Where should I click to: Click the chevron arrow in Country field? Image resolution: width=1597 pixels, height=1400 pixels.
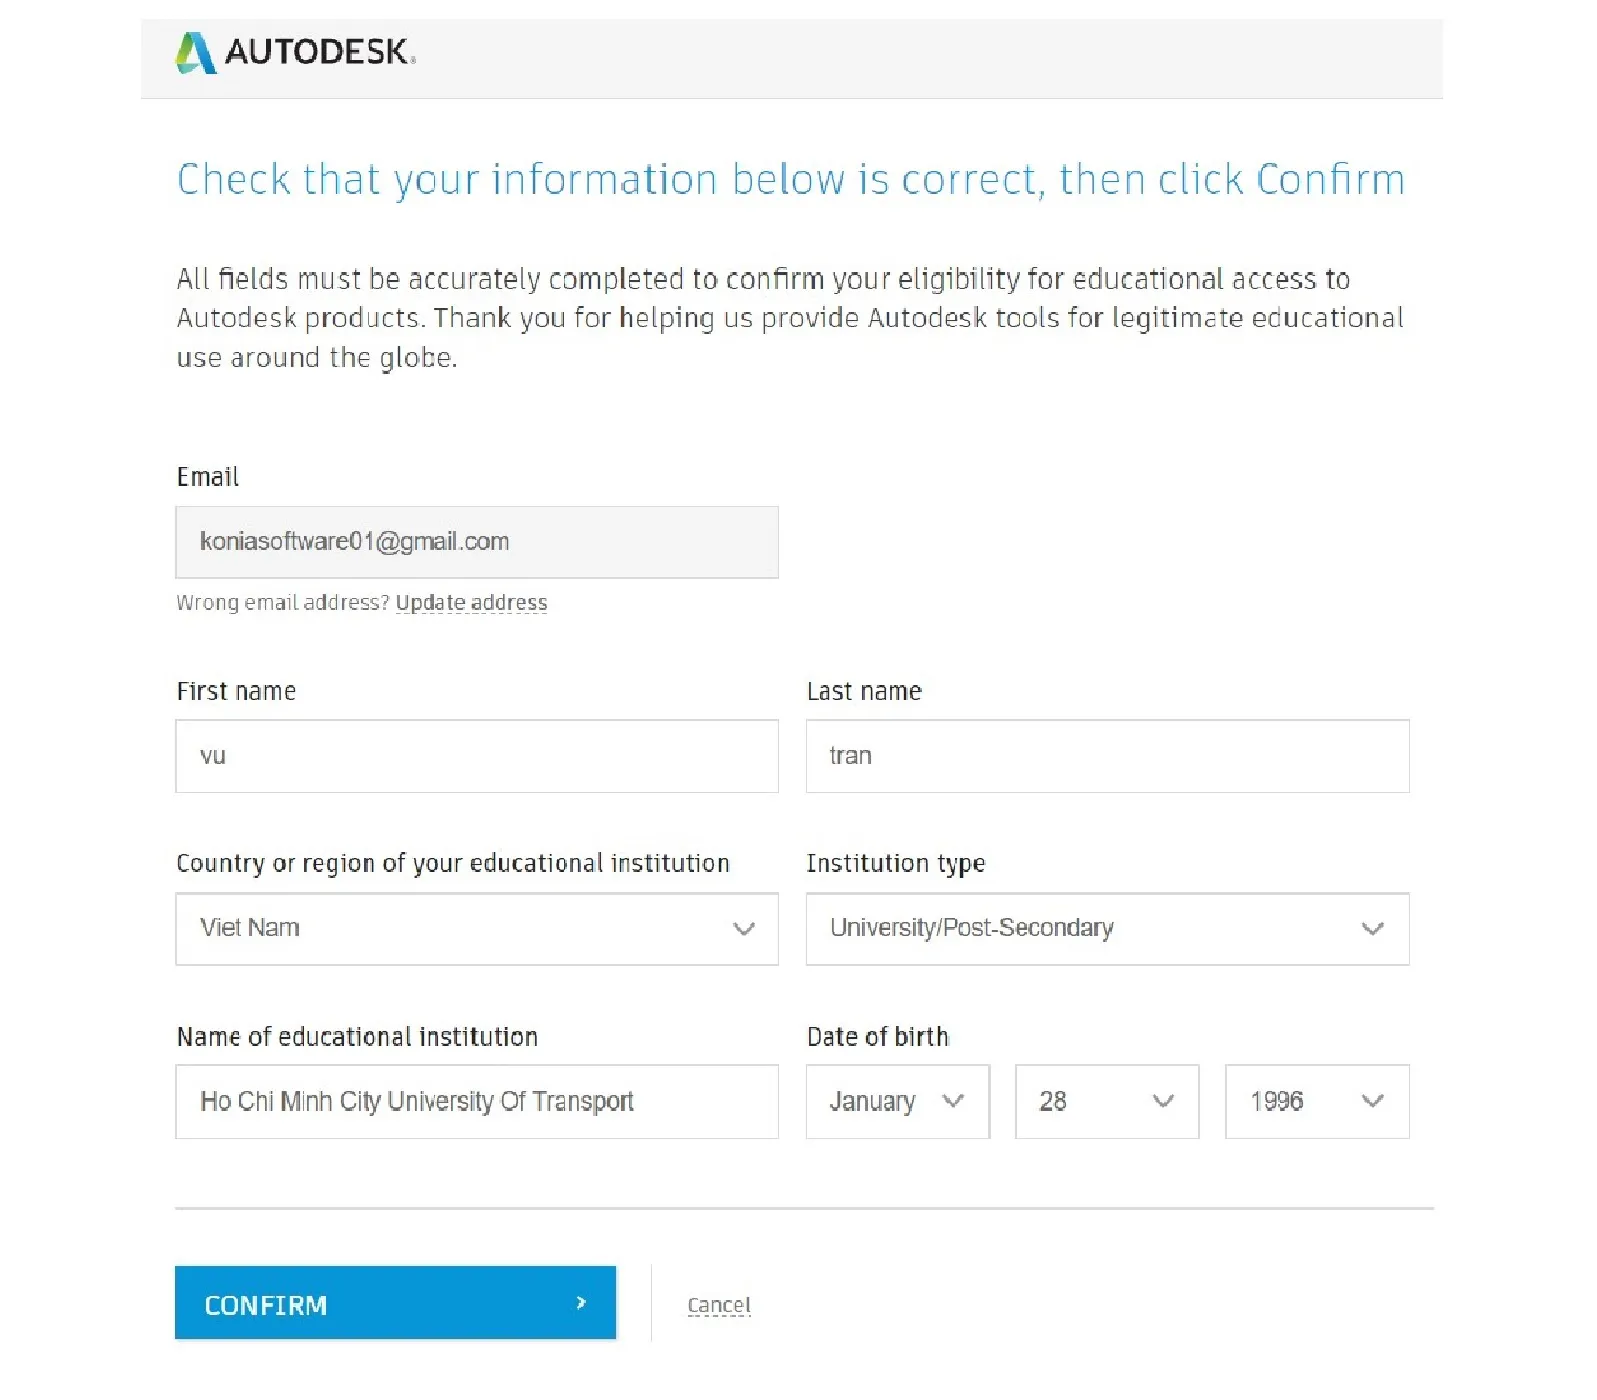click(x=743, y=929)
